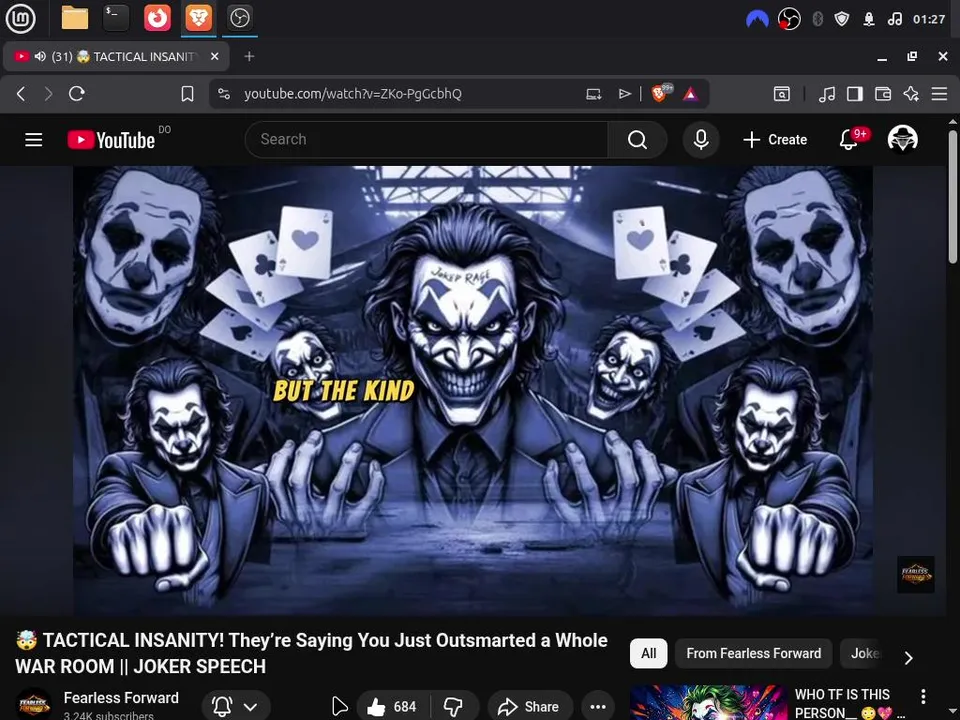Screen dimensions: 960x720
Task: Open the YouTube account avatar menu
Action: click(x=902, y=140)
